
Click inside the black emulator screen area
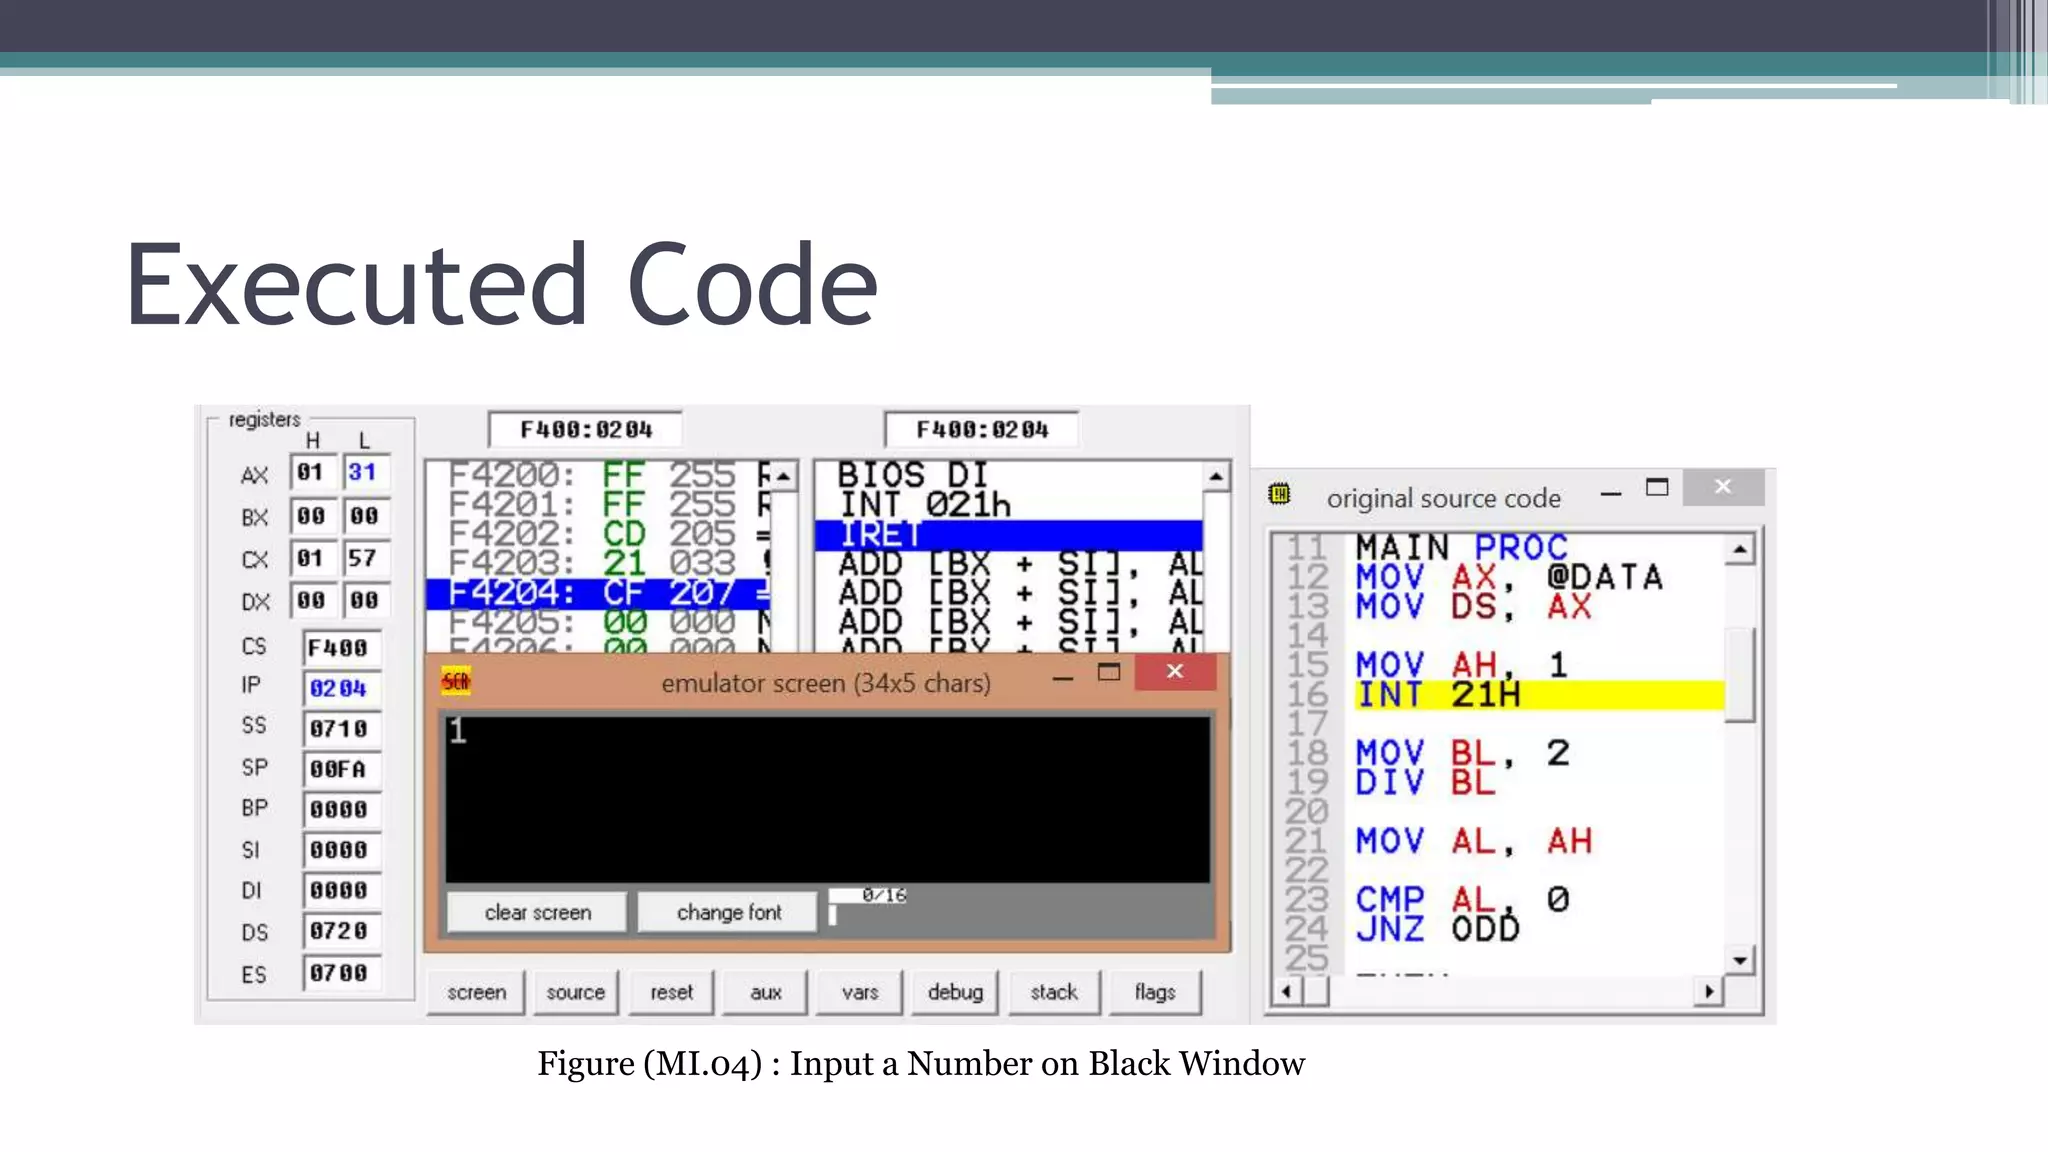[x=828, y=799]
